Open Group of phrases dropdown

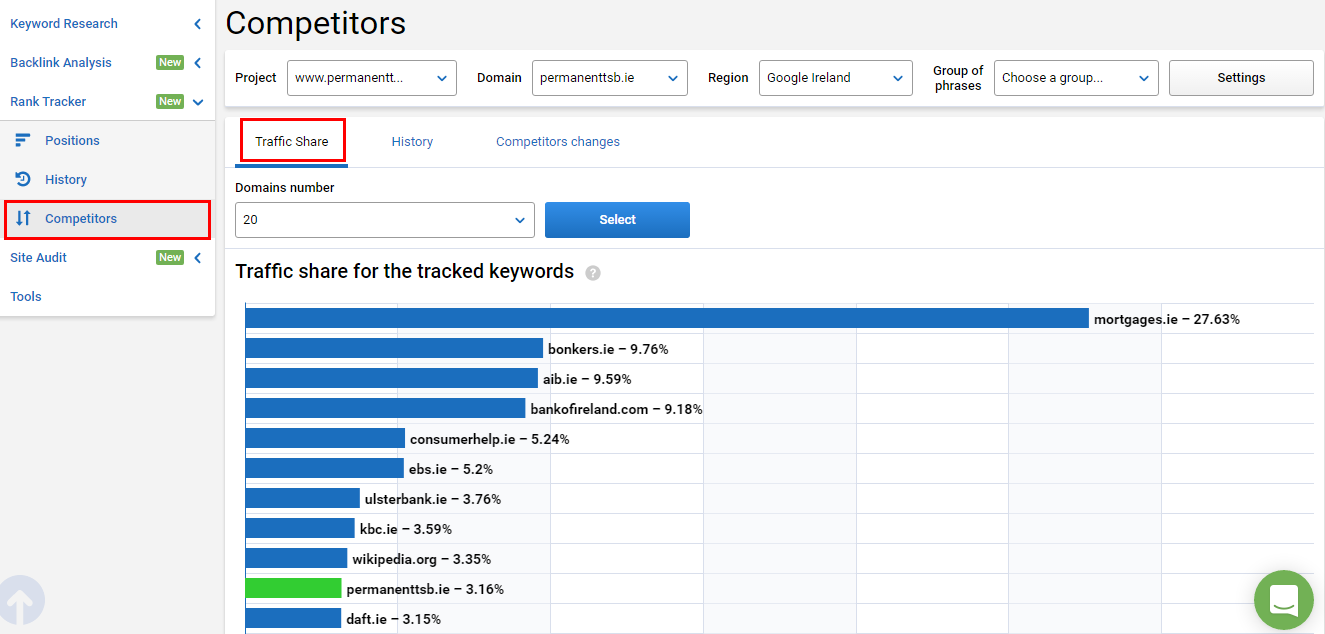[x=1076, y=78]
